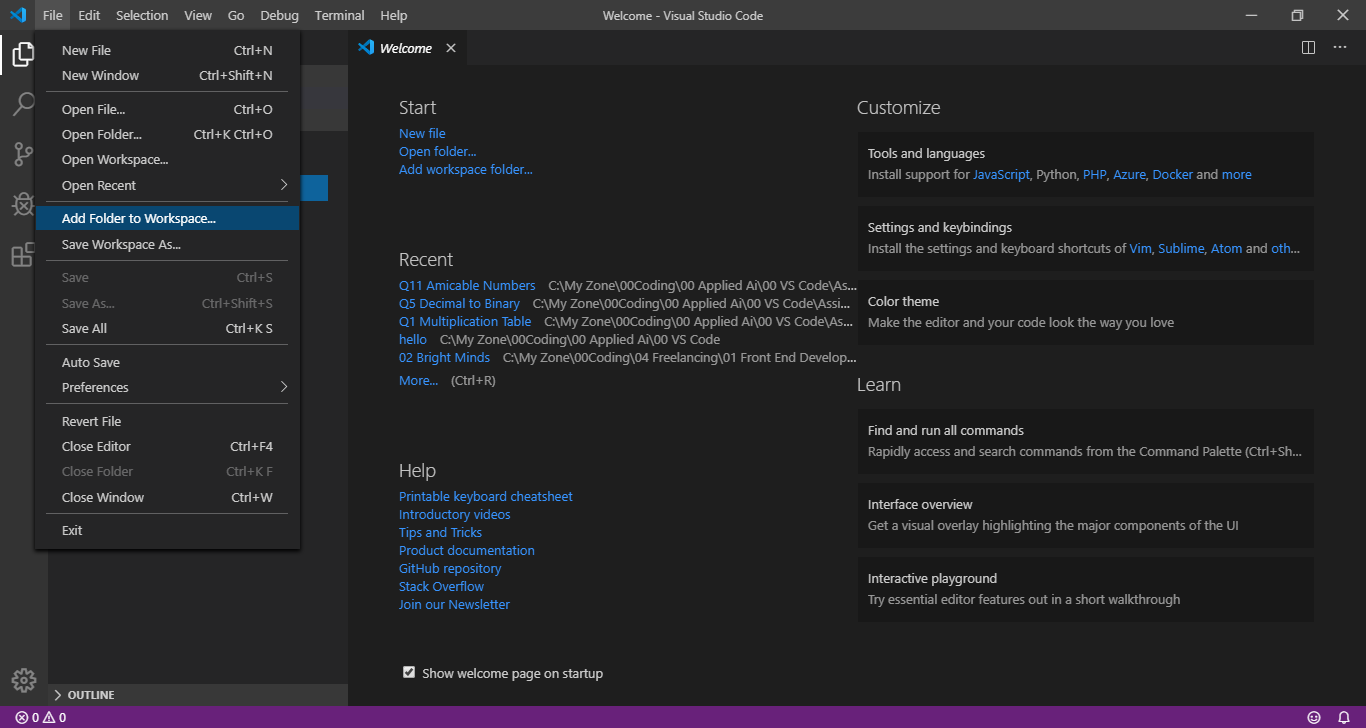Click the VS Code logo in title bar
Viewport: 1366px width, 728px height.
pyautogui.click(x=17, y=15)
